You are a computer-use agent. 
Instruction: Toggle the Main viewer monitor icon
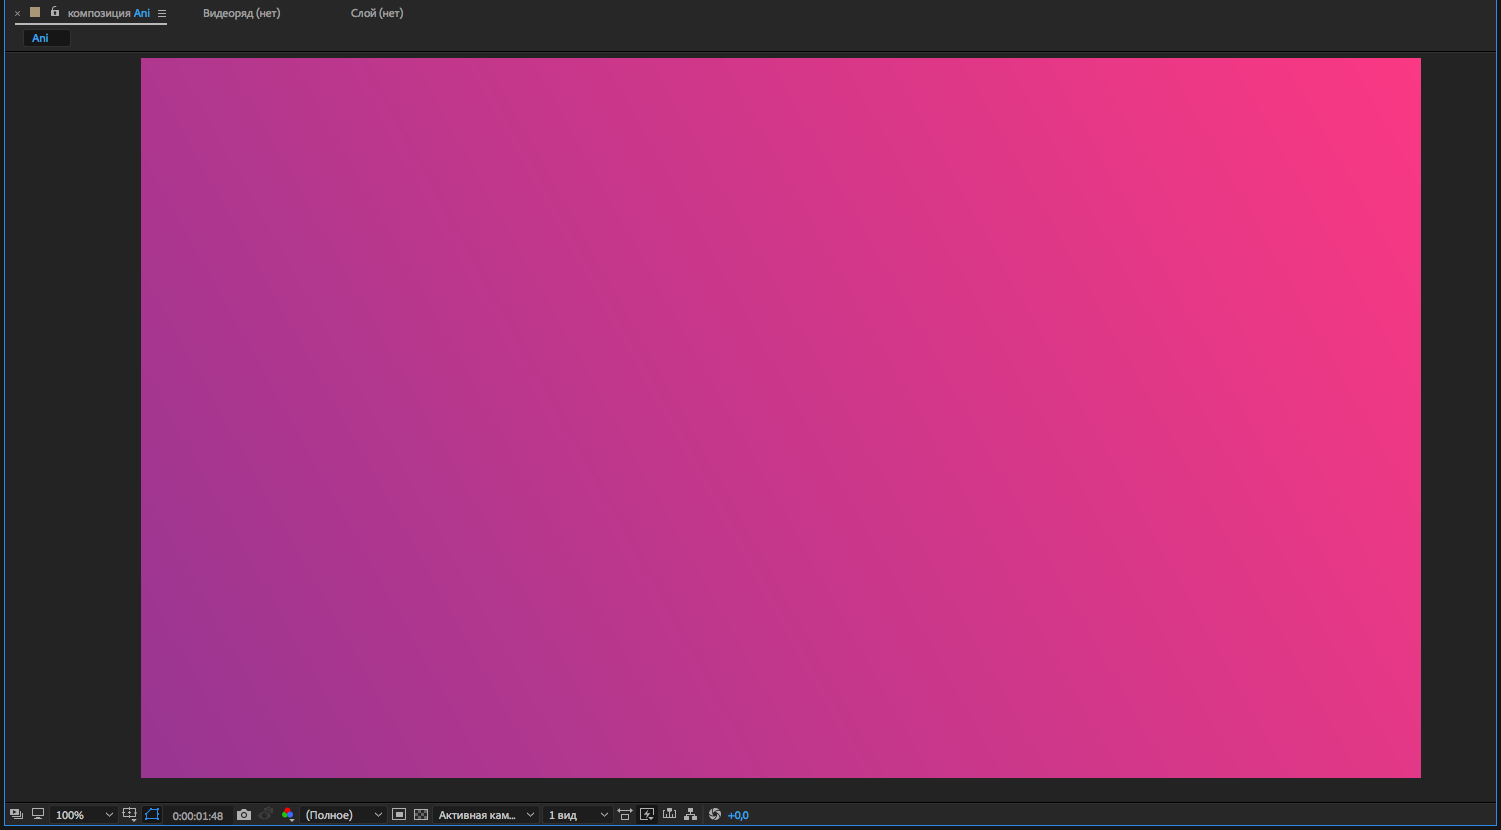click(x=37, y=814)
